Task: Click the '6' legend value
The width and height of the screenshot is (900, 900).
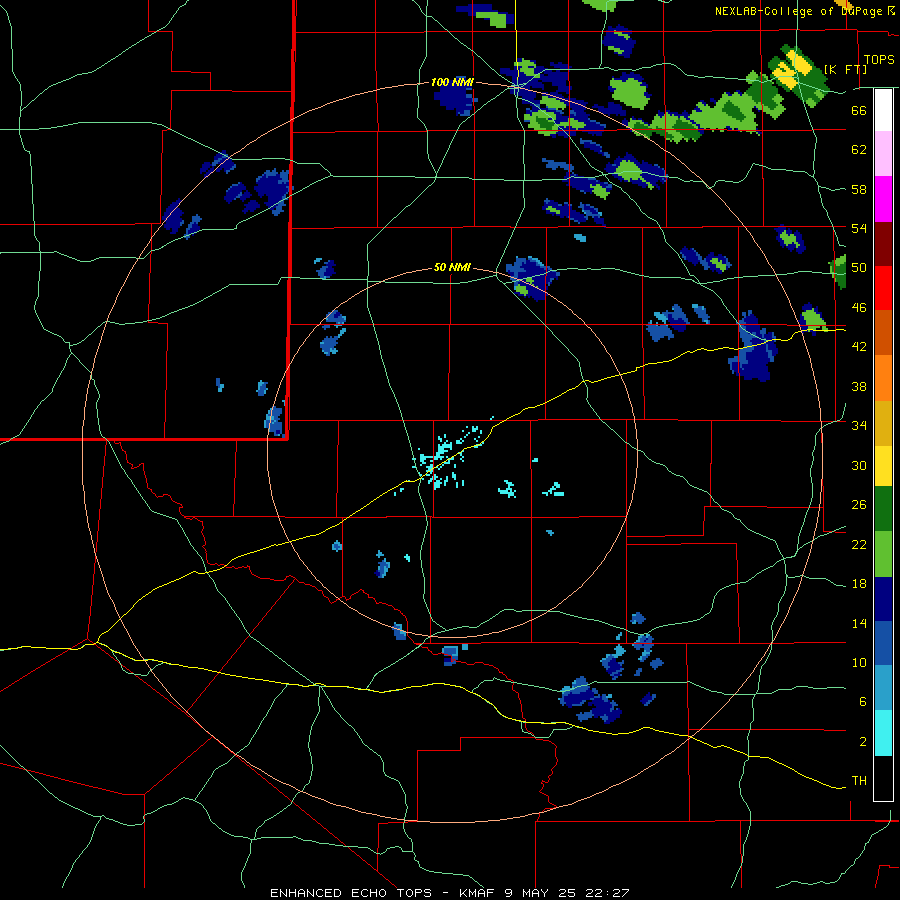Action: (863, 702)
